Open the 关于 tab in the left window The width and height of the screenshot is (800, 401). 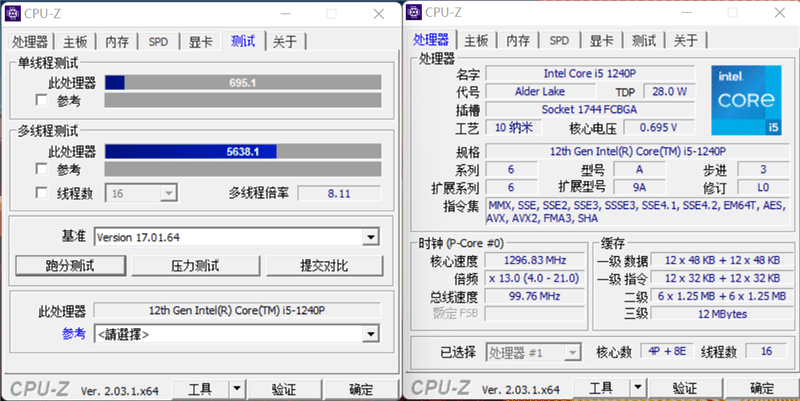click(x=285, y=42)
